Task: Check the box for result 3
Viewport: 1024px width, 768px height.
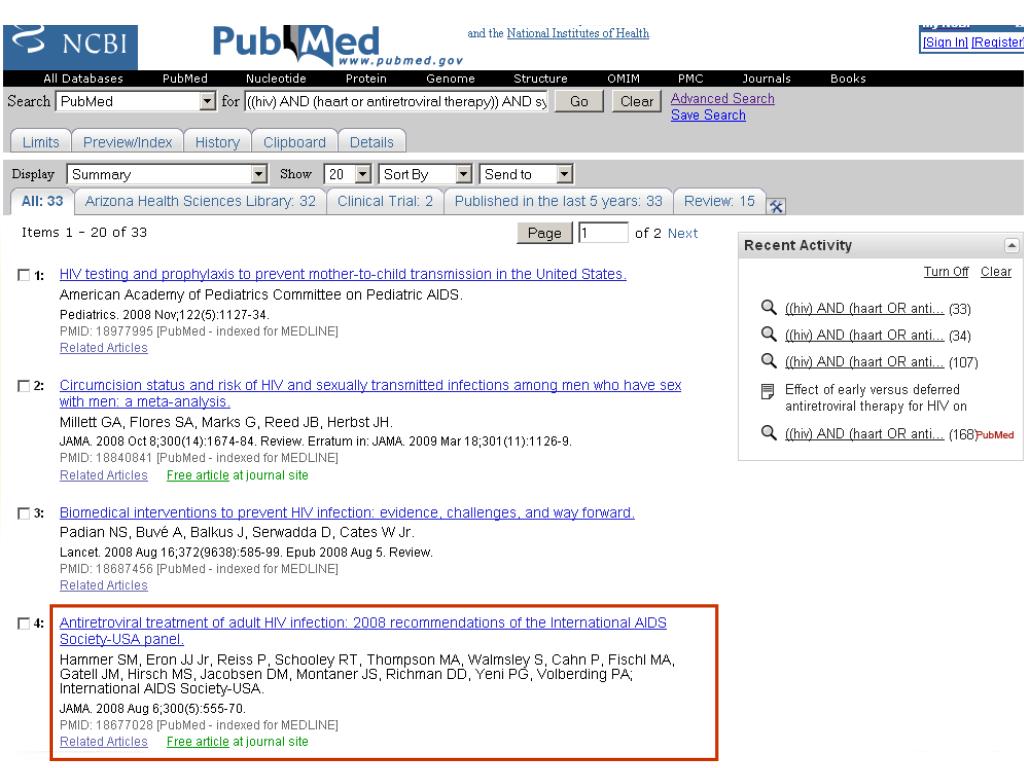Action: click(x=24, y=513)
